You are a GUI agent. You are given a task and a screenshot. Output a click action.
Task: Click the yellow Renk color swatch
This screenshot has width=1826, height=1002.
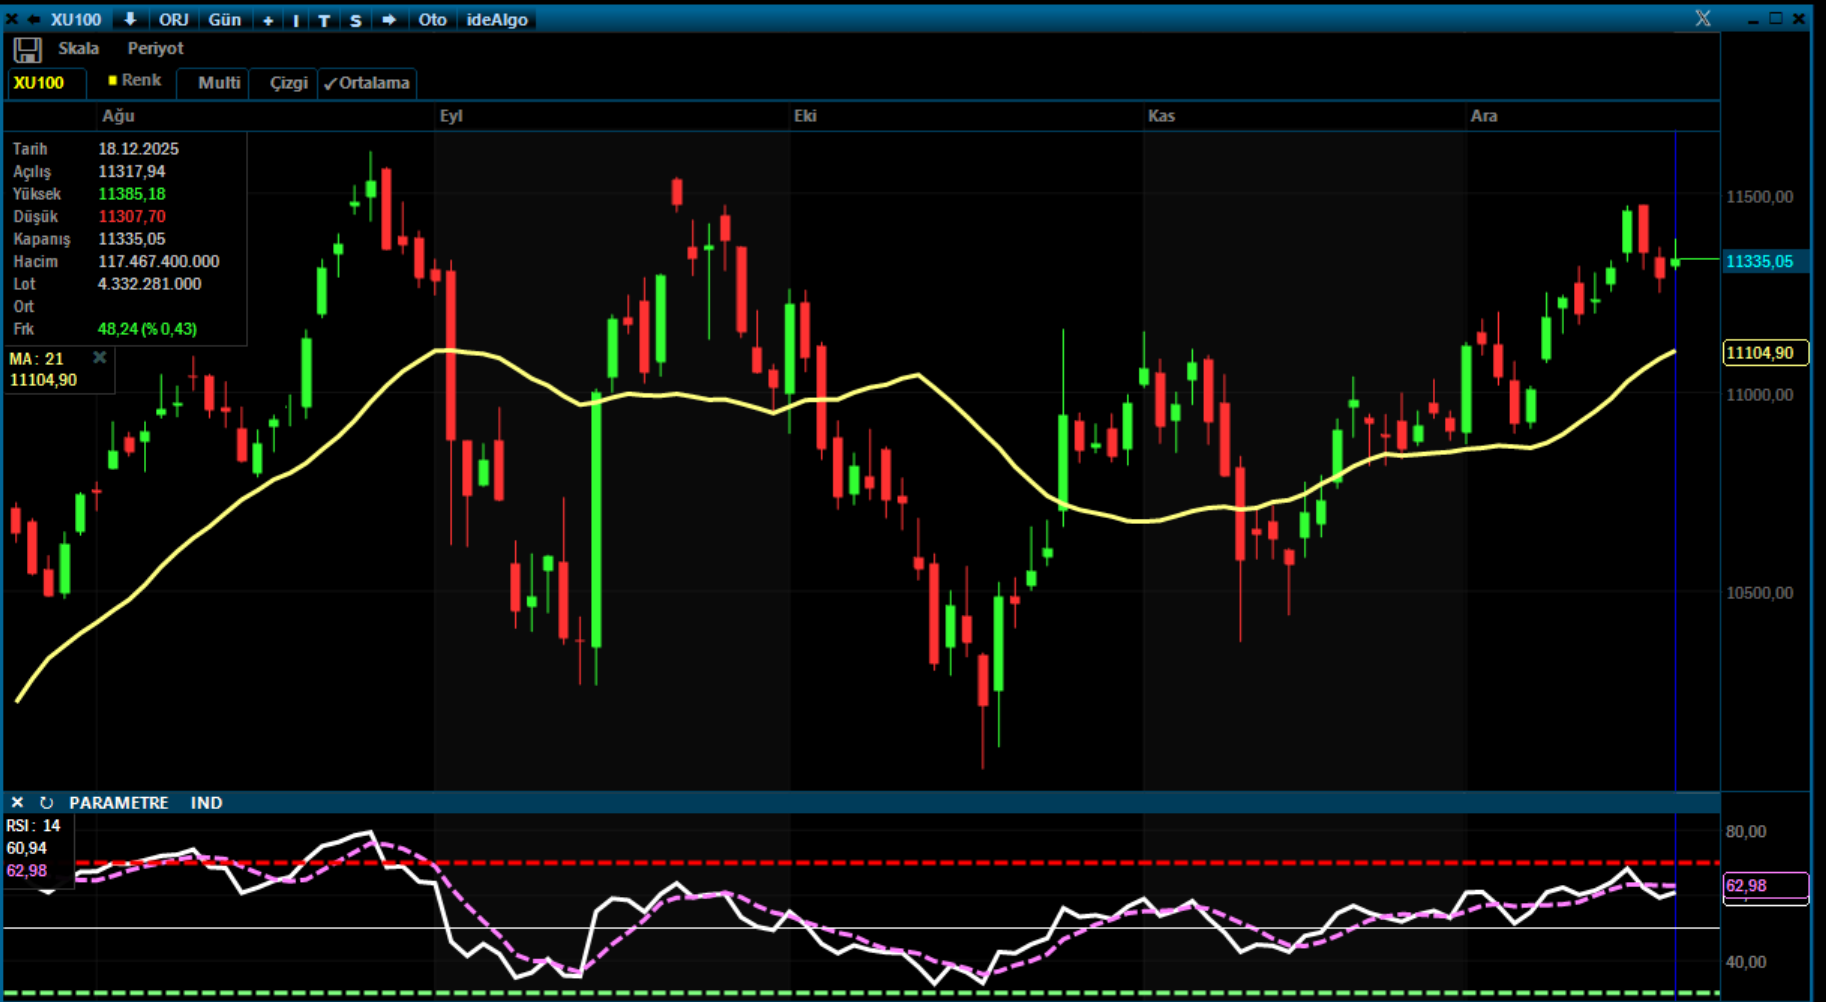(x=113, y=80)
